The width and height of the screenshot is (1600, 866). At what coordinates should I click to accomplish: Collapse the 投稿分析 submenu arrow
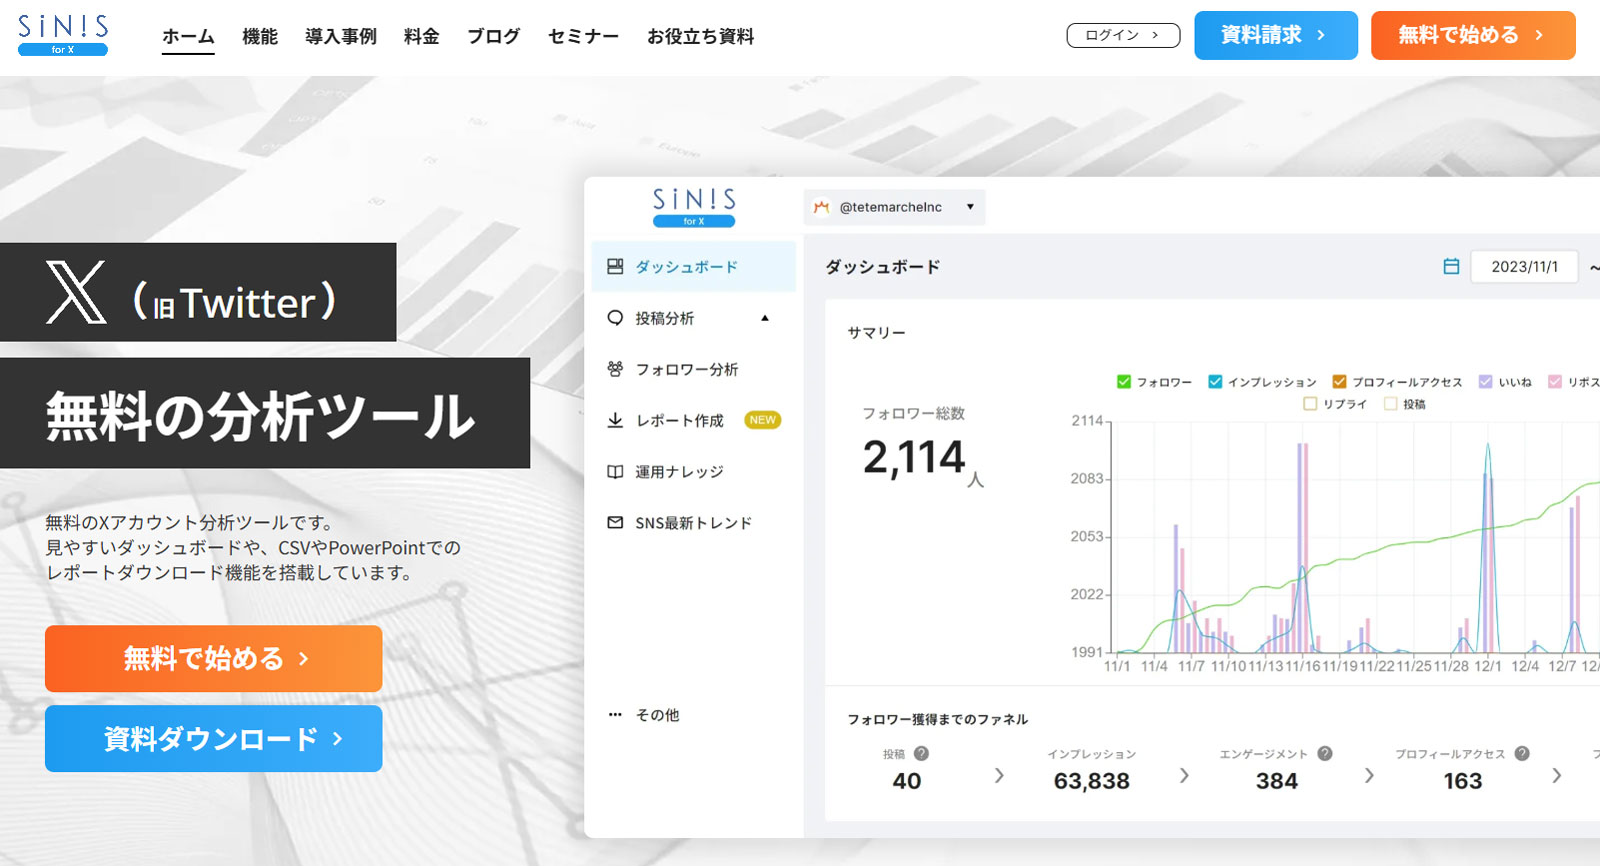765,318
